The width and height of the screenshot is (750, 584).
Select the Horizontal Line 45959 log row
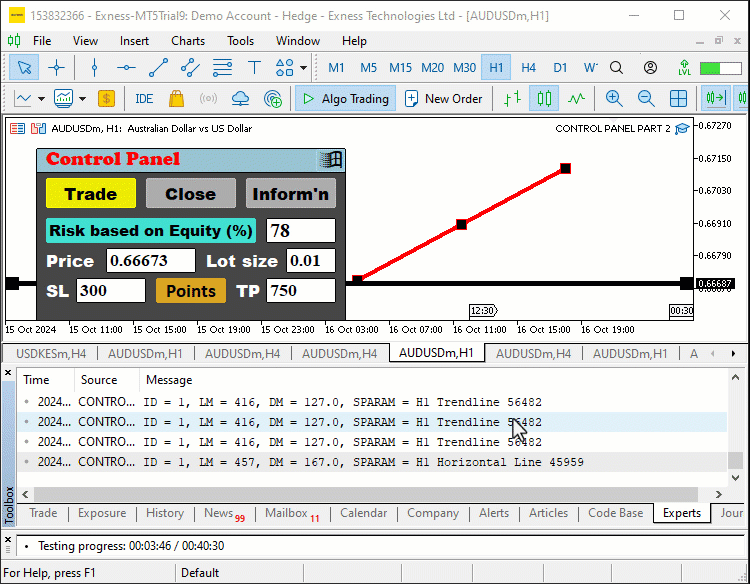372,462
